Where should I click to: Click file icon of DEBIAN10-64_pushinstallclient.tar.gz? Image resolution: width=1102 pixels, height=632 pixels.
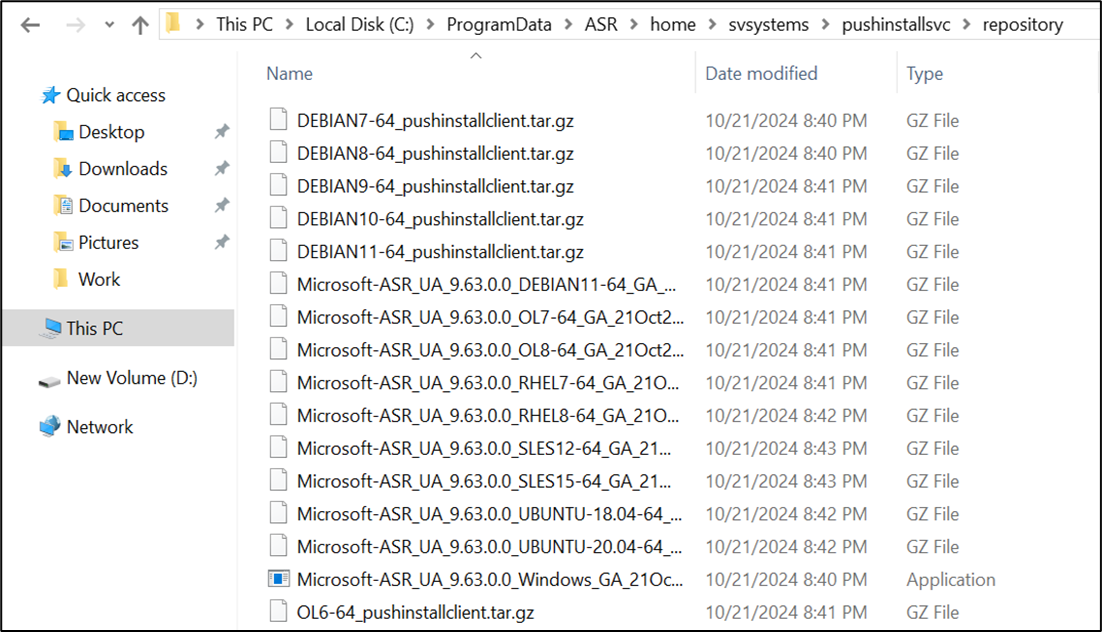pyautogui.click(x=278, y=218)
